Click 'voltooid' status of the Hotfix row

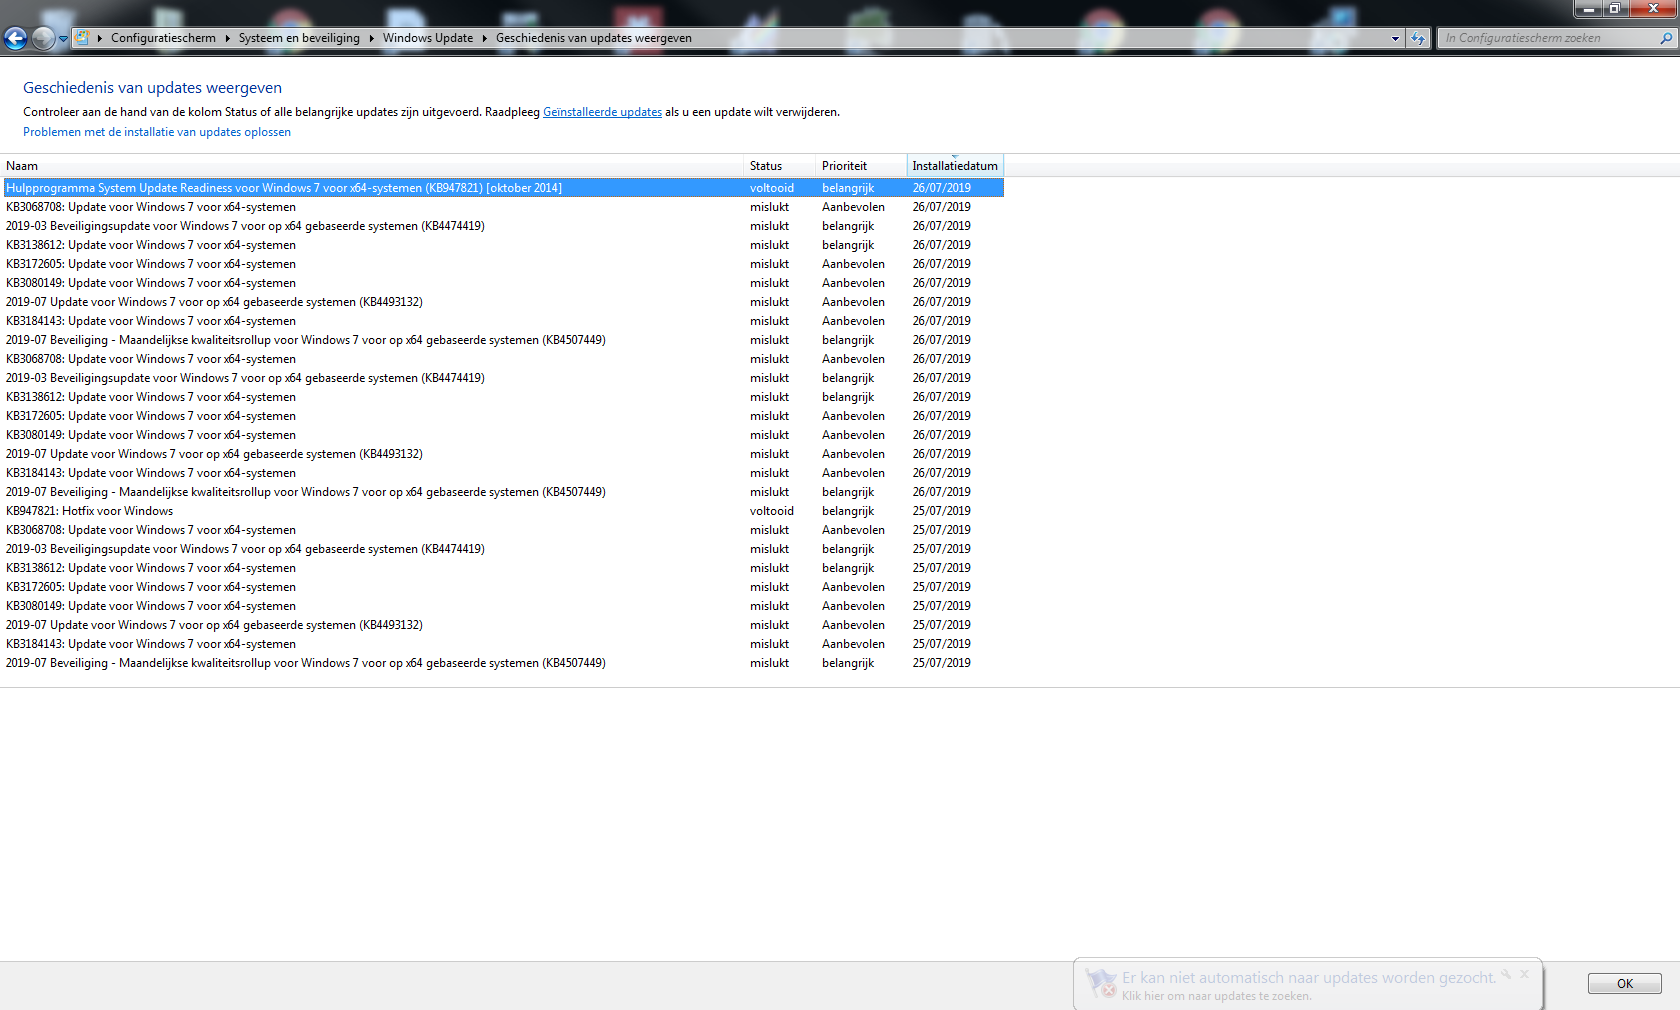click(x=772, y=511)
